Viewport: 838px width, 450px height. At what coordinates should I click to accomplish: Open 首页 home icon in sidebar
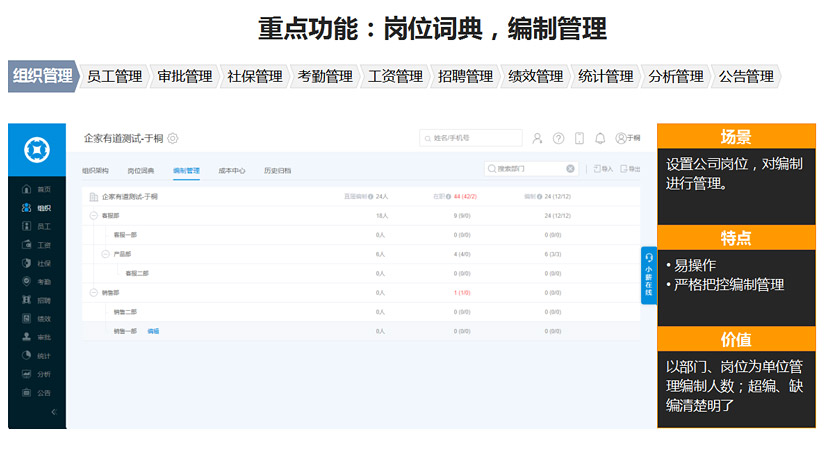click(26, 189)
